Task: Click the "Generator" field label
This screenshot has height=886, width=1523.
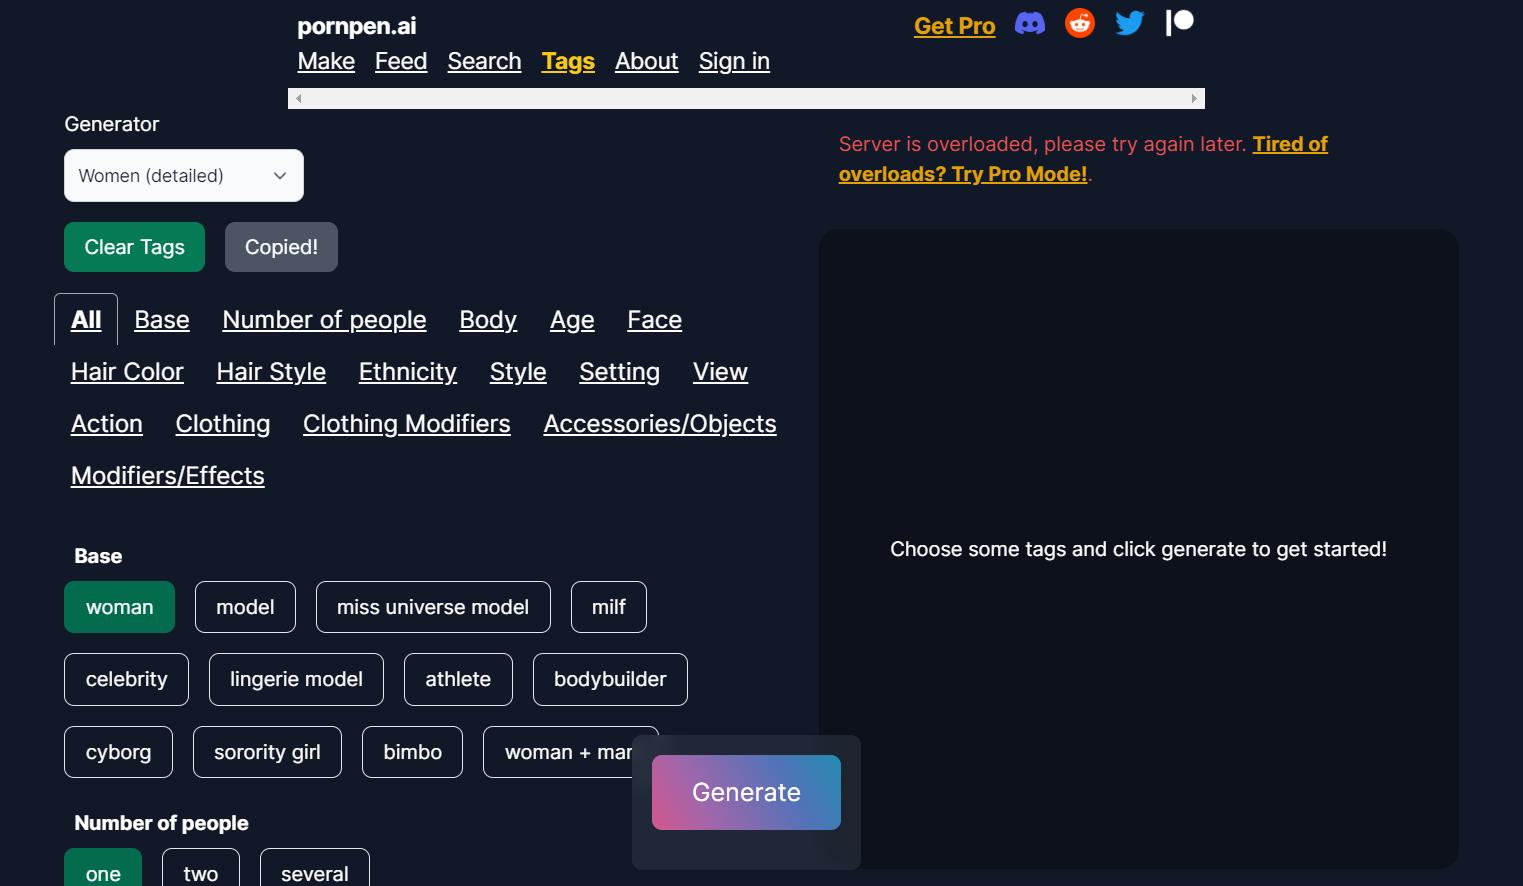Action: [112, 124]
